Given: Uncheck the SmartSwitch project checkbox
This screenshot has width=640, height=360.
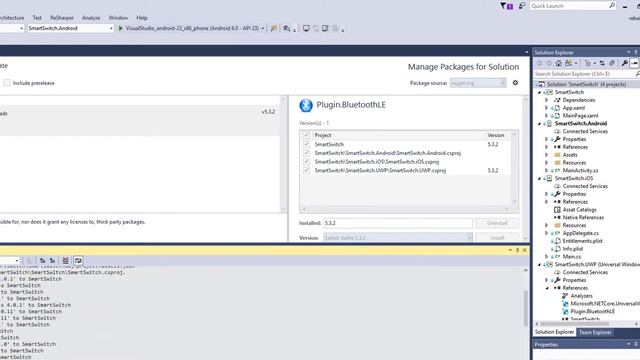Looking at the screenshot, I should coord(306,144).
